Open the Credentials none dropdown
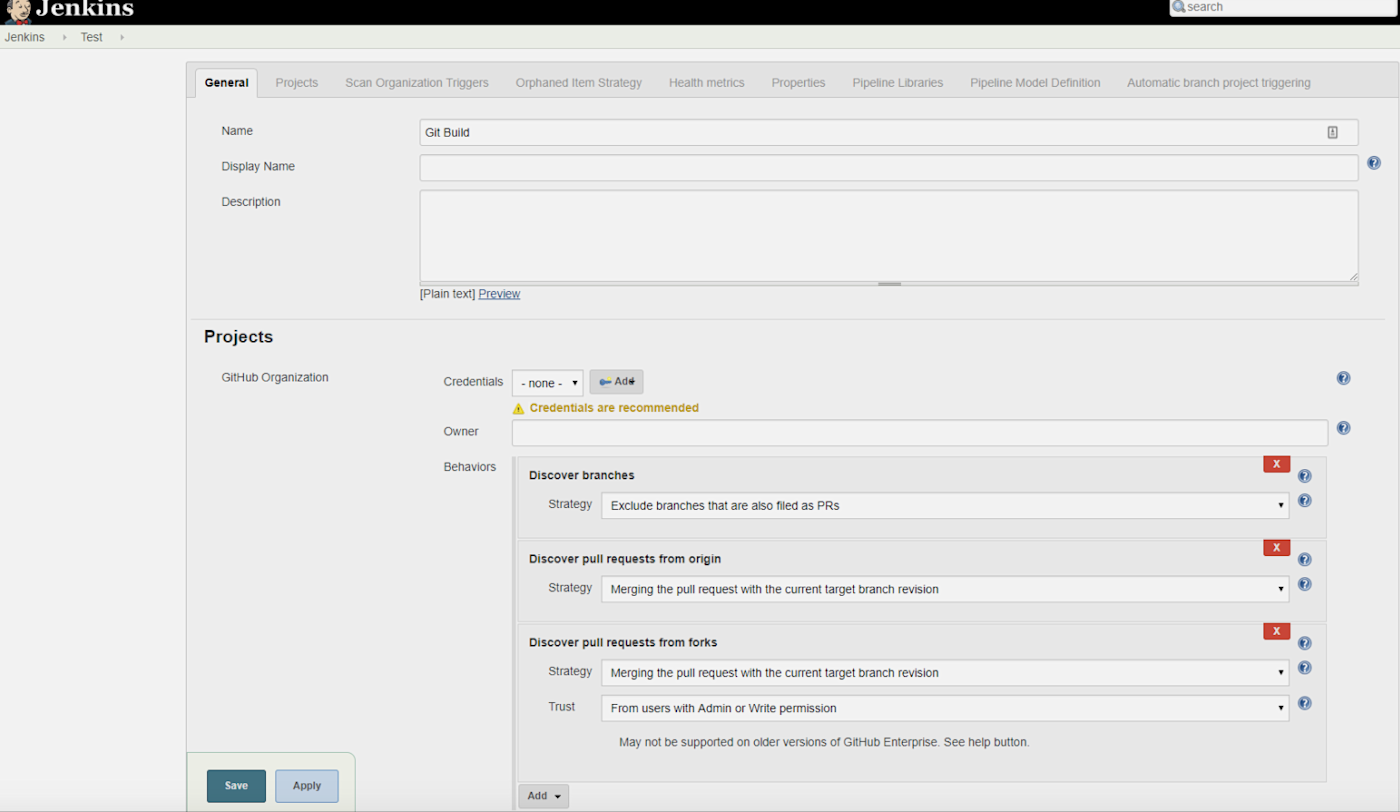Screen dimensions: 1400x812 click(x=547, y=383)
